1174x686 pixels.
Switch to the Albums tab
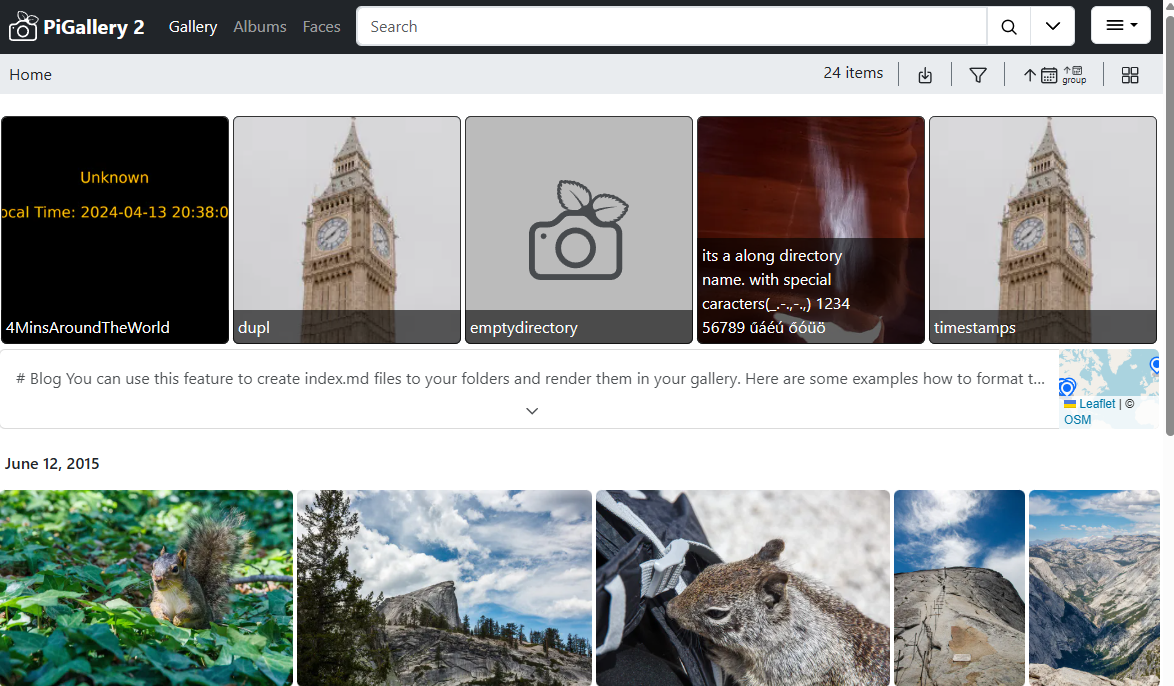click(260, 27)
